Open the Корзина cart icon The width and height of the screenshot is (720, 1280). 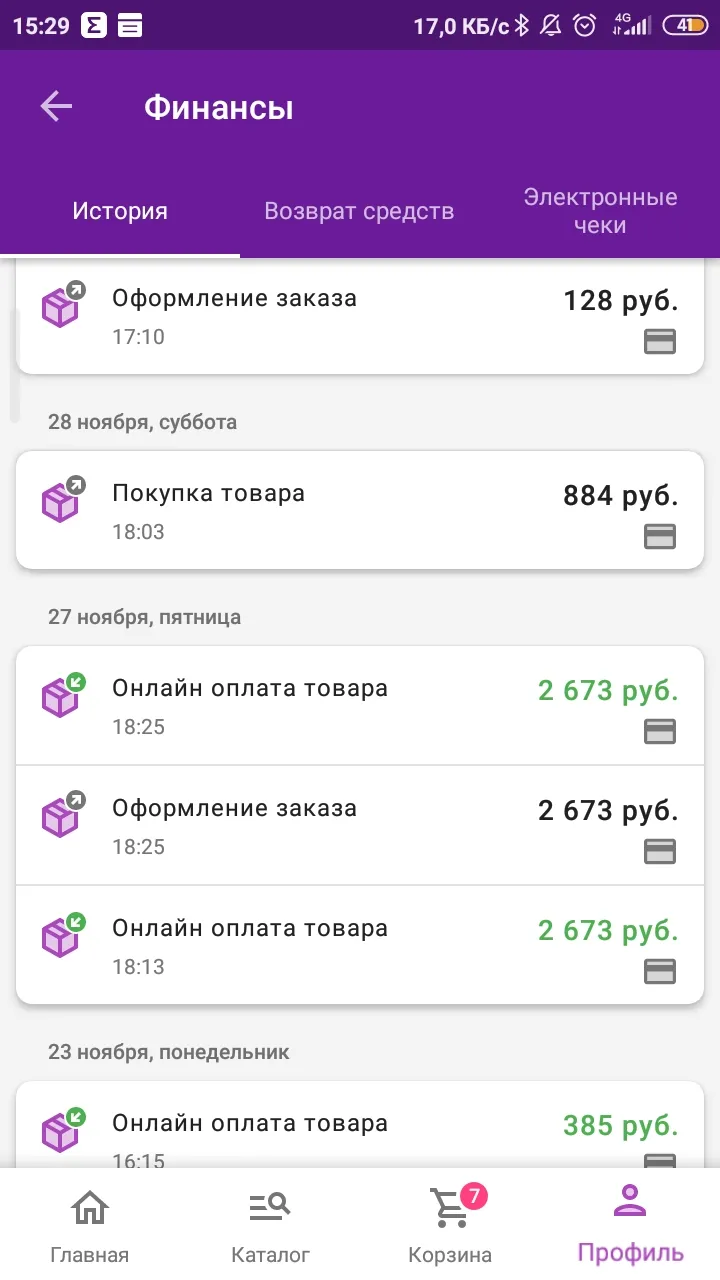450,1207
